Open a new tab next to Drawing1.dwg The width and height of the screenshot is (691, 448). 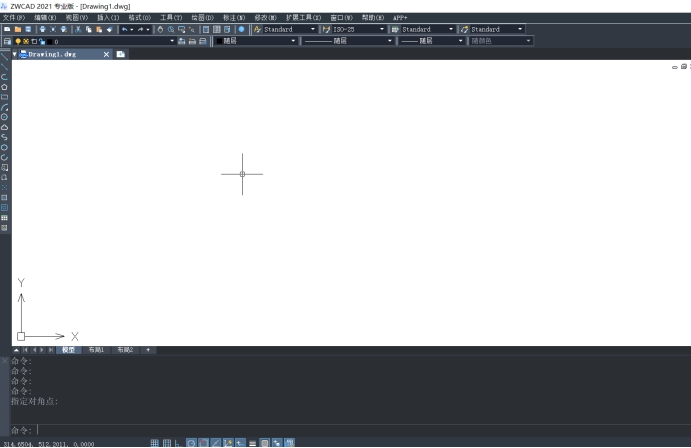pyautogui.click(x=121, y=54)
